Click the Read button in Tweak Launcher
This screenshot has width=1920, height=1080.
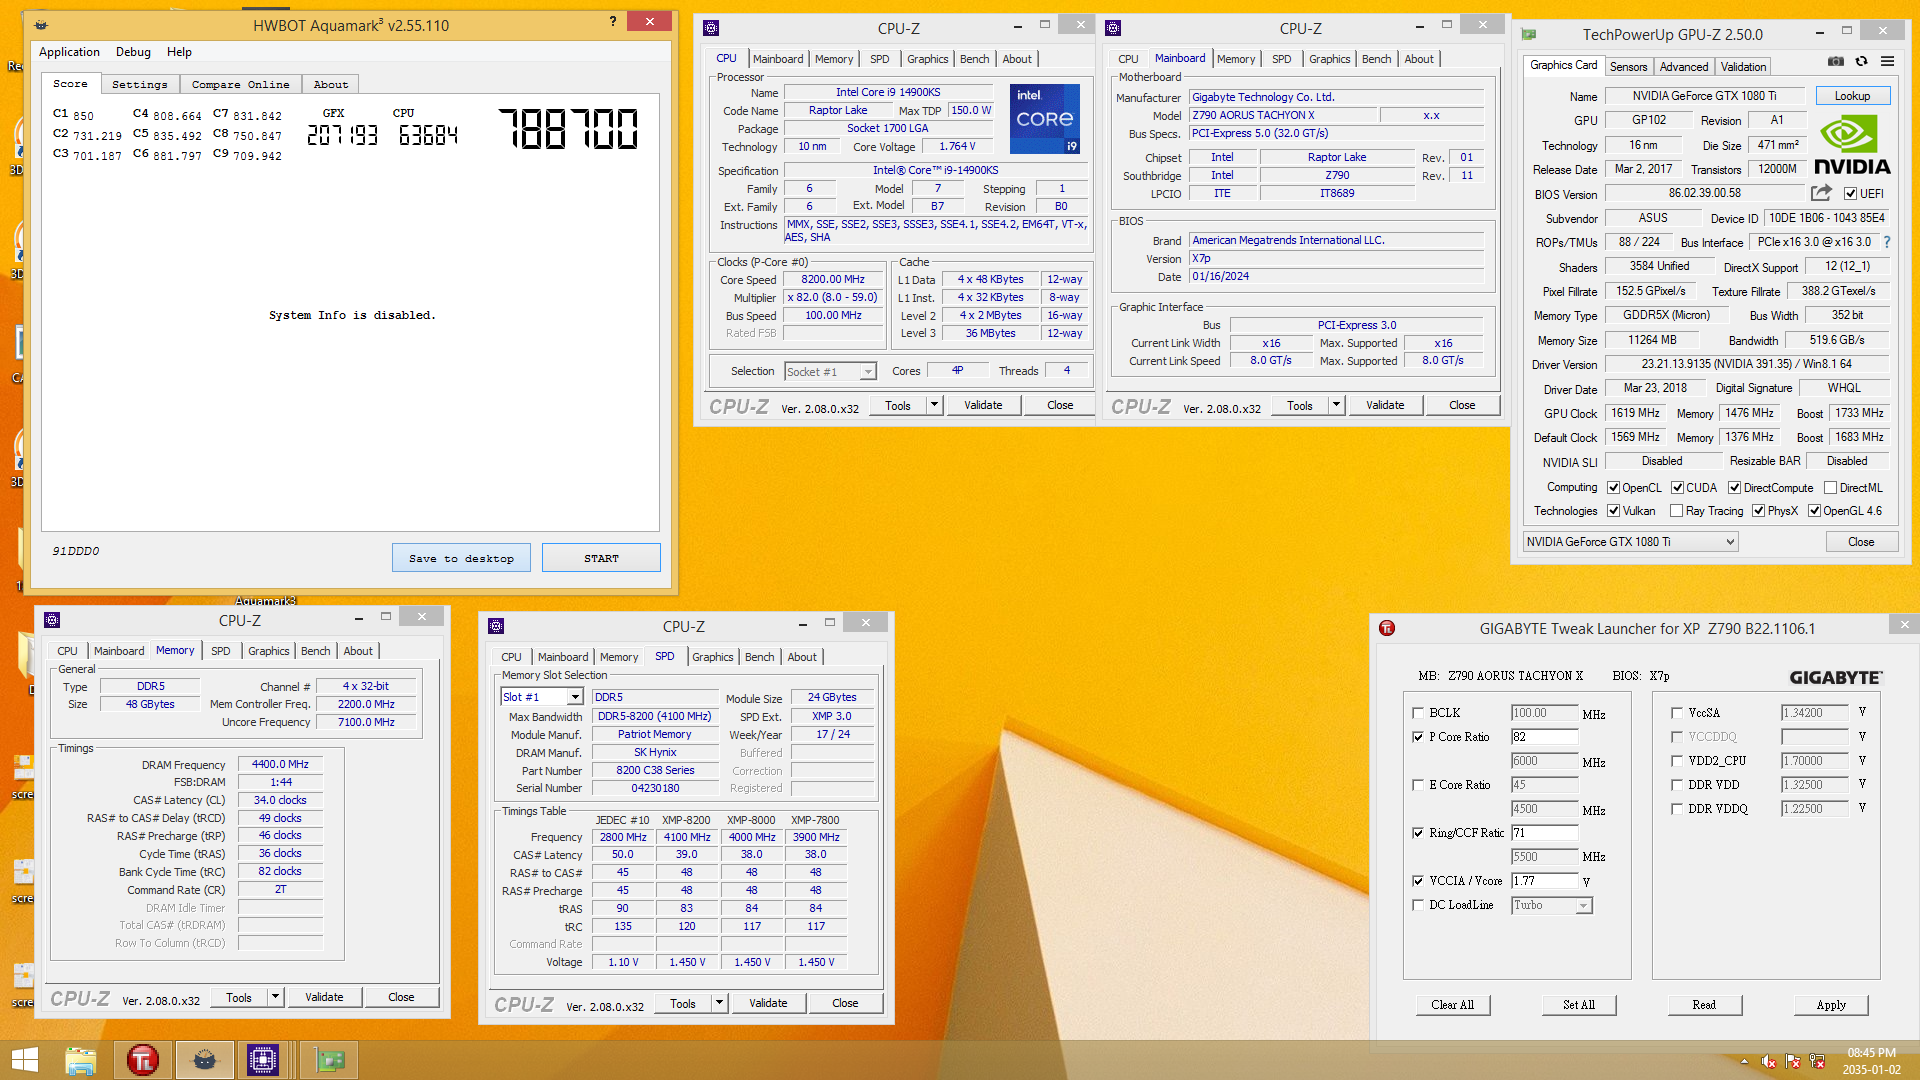[x=1704, y=1005]
